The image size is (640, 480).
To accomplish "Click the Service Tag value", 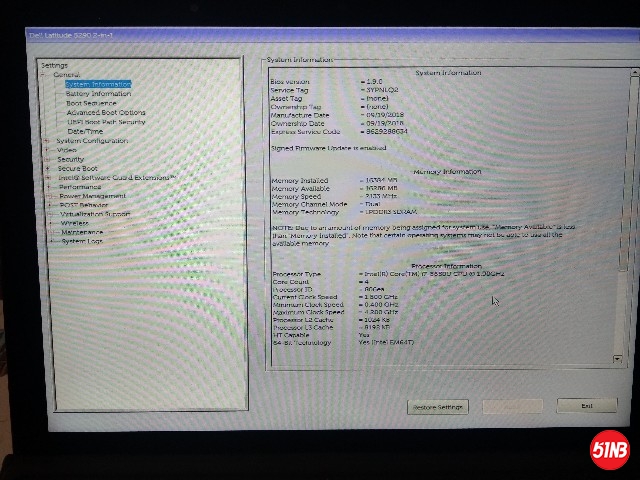I will [382, 90].
